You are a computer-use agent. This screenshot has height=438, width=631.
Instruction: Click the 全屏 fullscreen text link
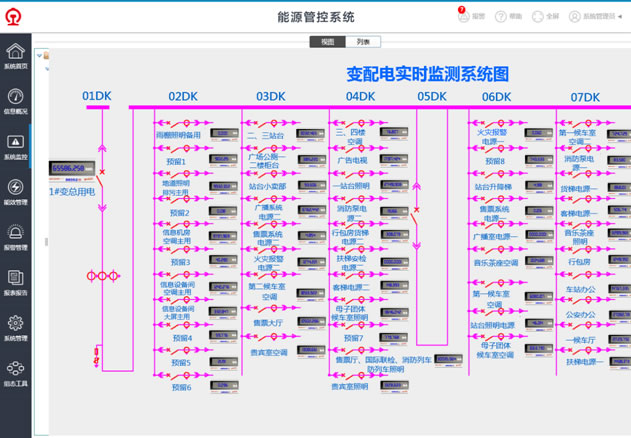point(553,17)
